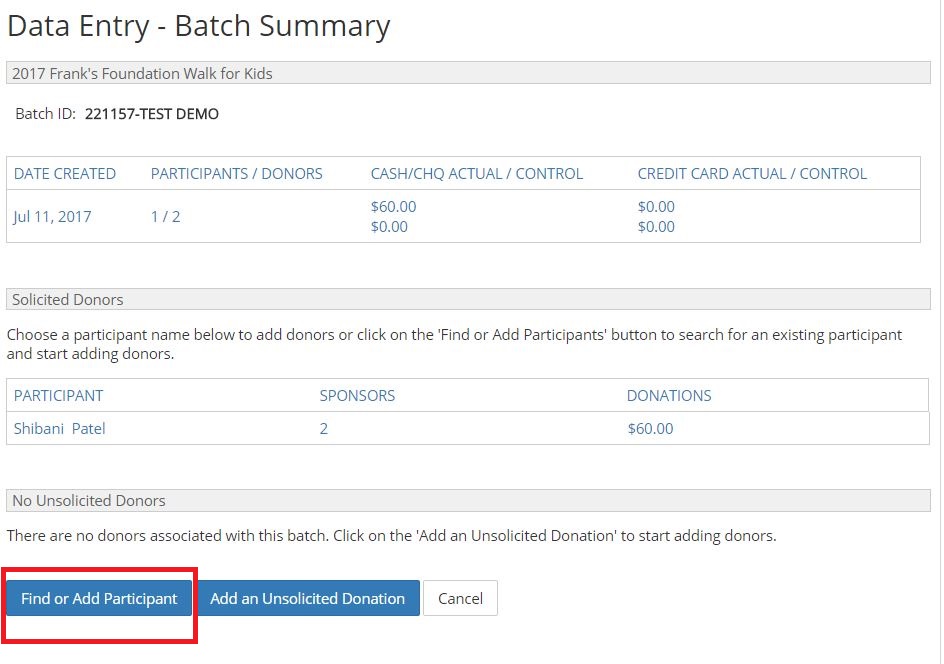The width and height of the screenshot is (944, 664).
Task: Click PARTICIPANTS / DONORS column header
Action: click(x=237, y=173)
